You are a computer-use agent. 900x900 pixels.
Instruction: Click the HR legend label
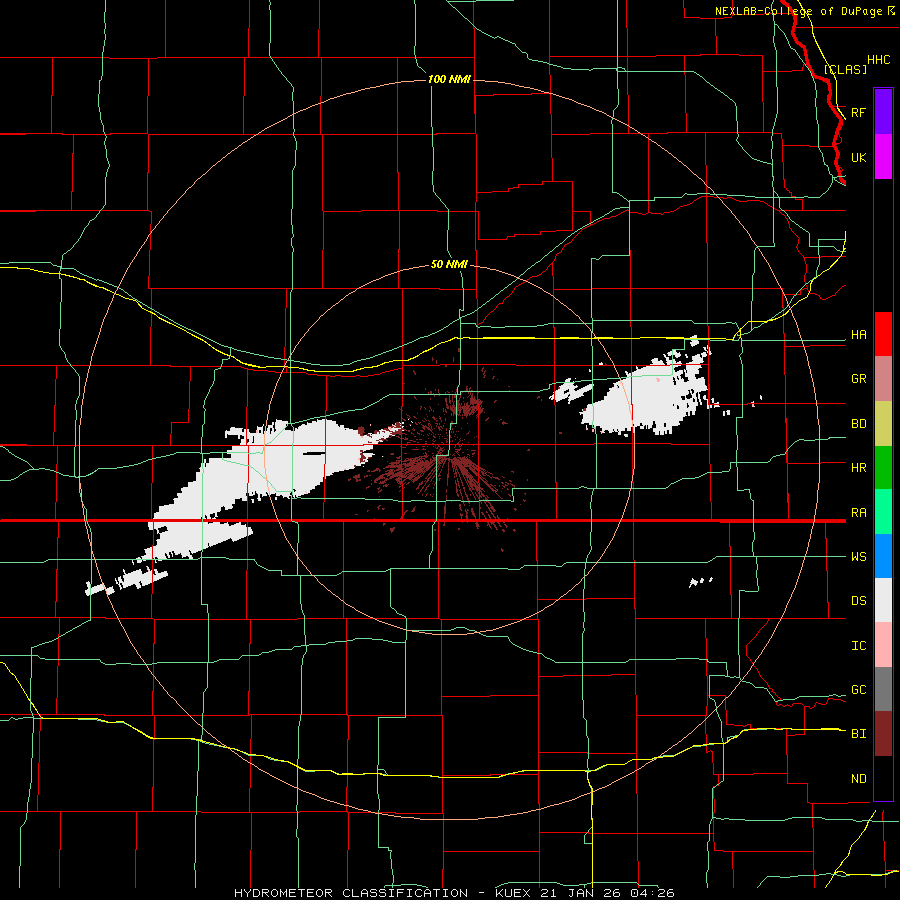tap(859, 468)
